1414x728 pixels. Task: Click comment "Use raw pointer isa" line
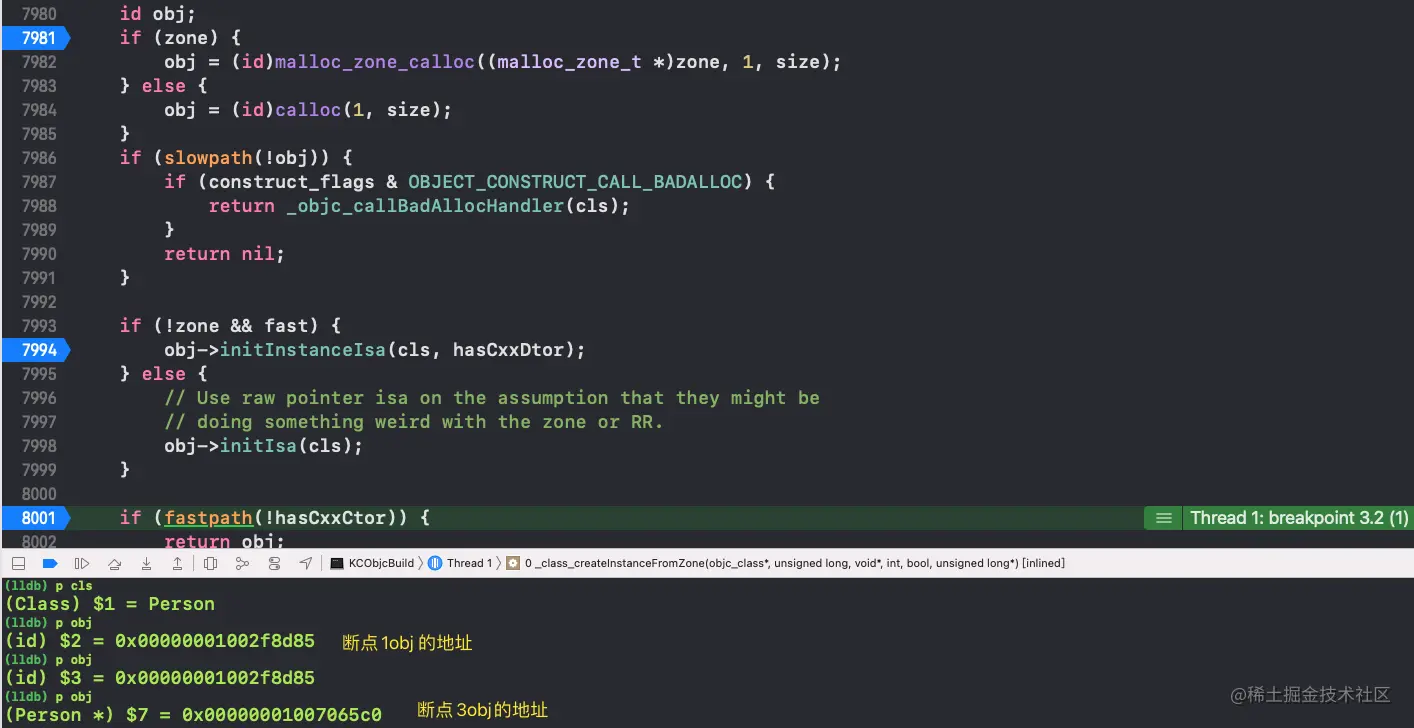492,398
